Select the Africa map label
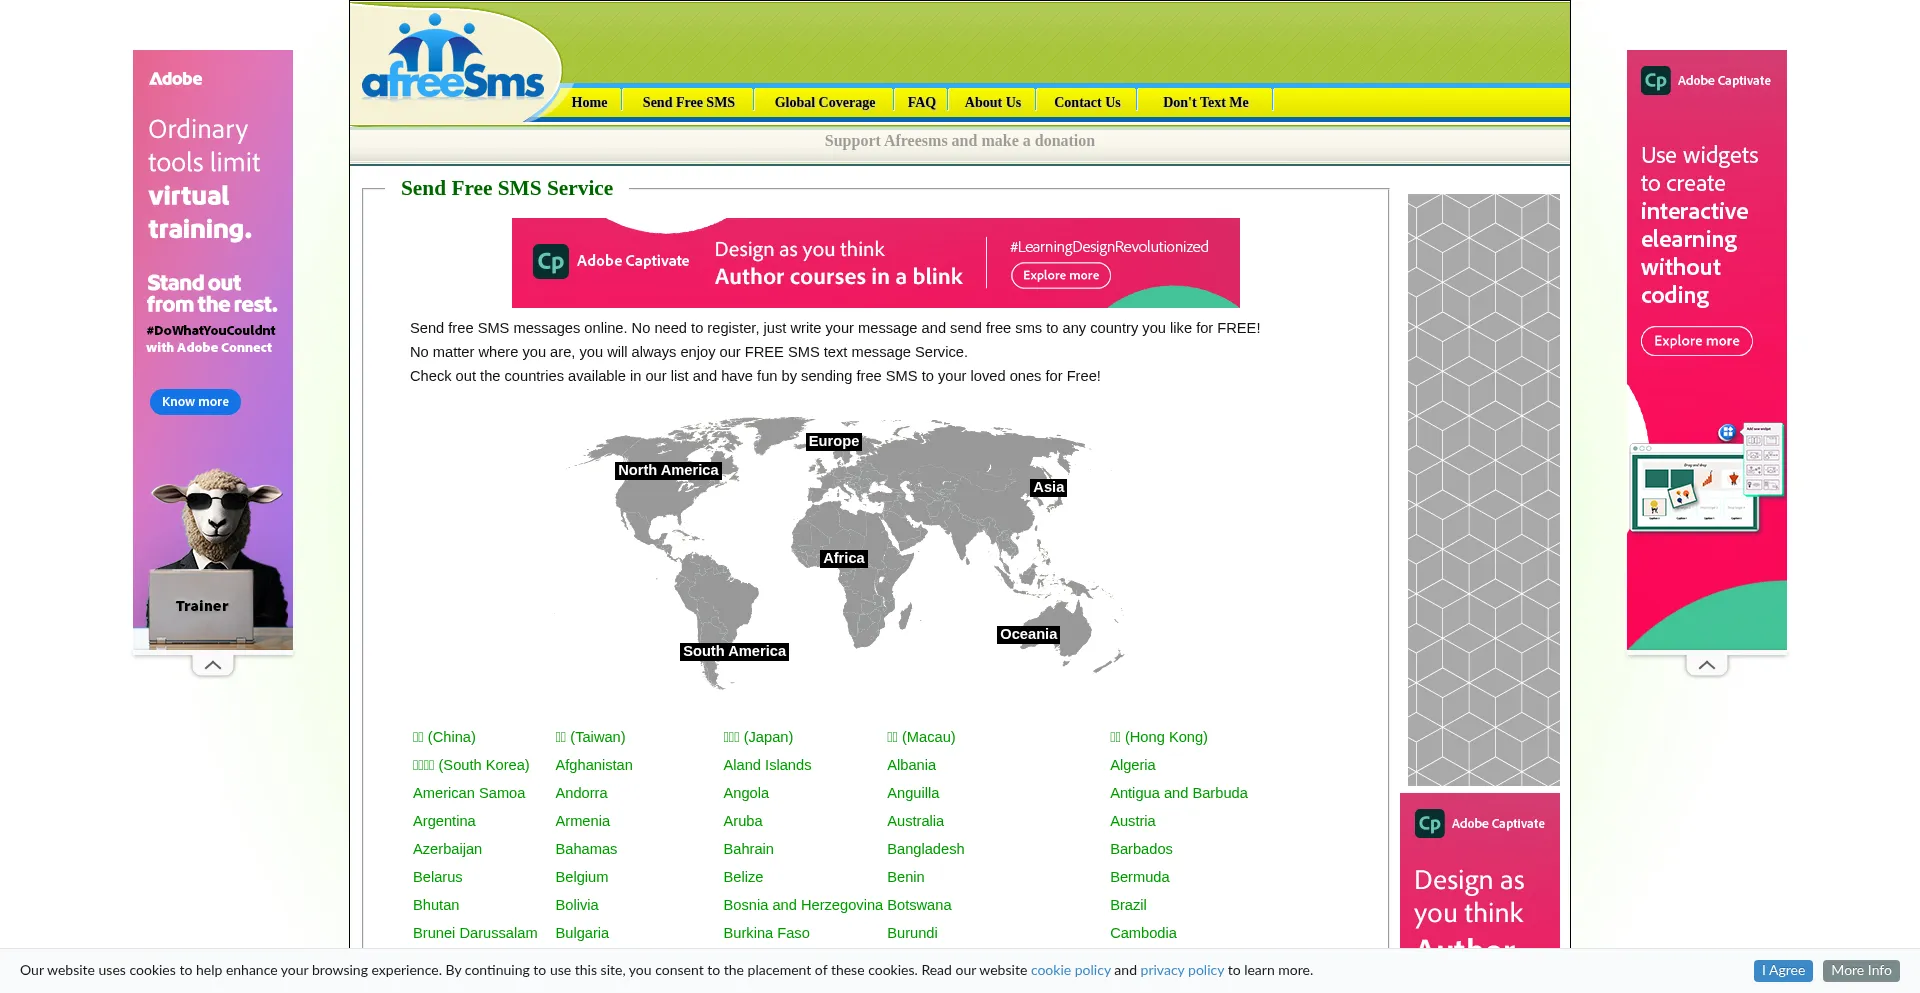This screenshot has height=993, width=1920. 843,559
